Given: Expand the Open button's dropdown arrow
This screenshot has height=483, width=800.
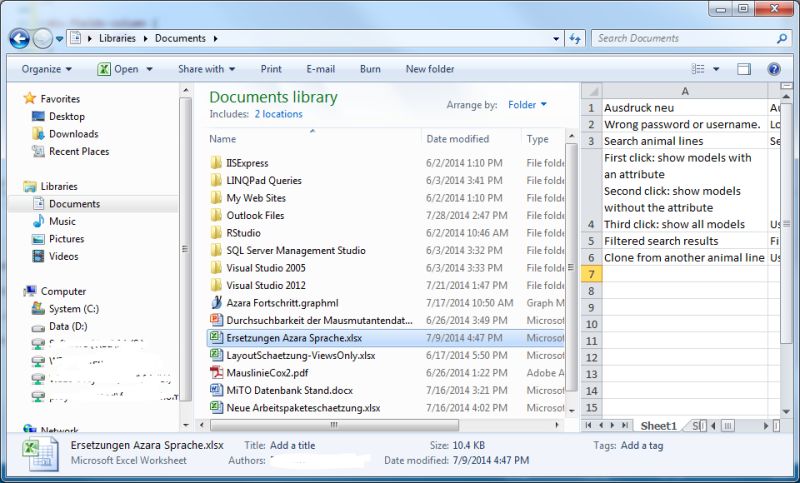Looking at the screenshot, I should pyautogui.click(x=149, y=69).
